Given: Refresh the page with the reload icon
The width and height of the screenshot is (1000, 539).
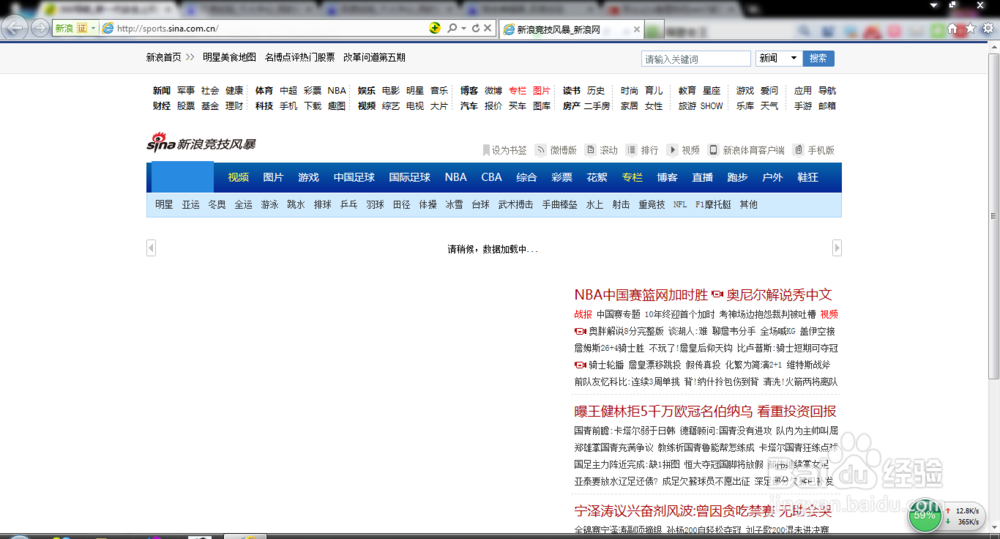Looking at the screenshot, I should [x=475, y=28].
